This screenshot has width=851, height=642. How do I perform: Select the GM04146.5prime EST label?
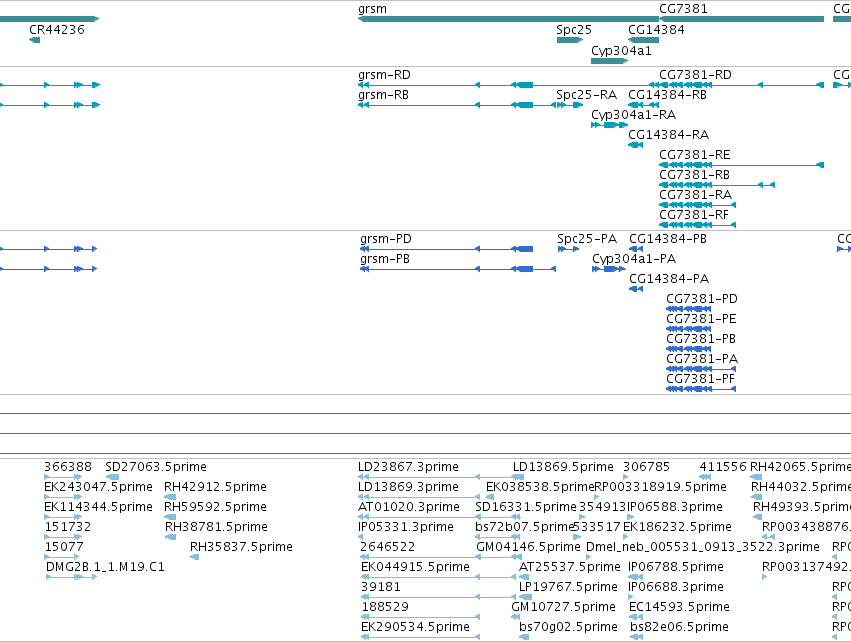point(528,547)
